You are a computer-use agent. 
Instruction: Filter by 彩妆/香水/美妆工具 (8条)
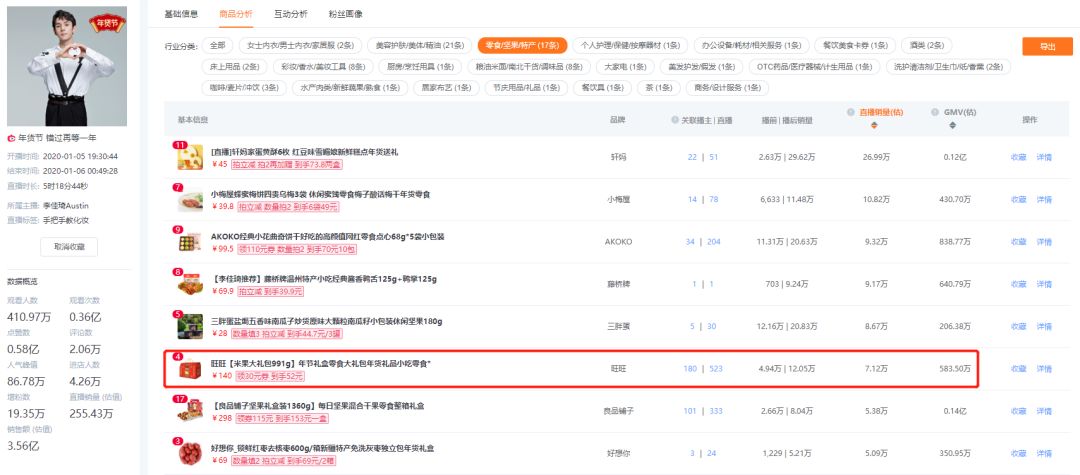(x=322, y=67)
